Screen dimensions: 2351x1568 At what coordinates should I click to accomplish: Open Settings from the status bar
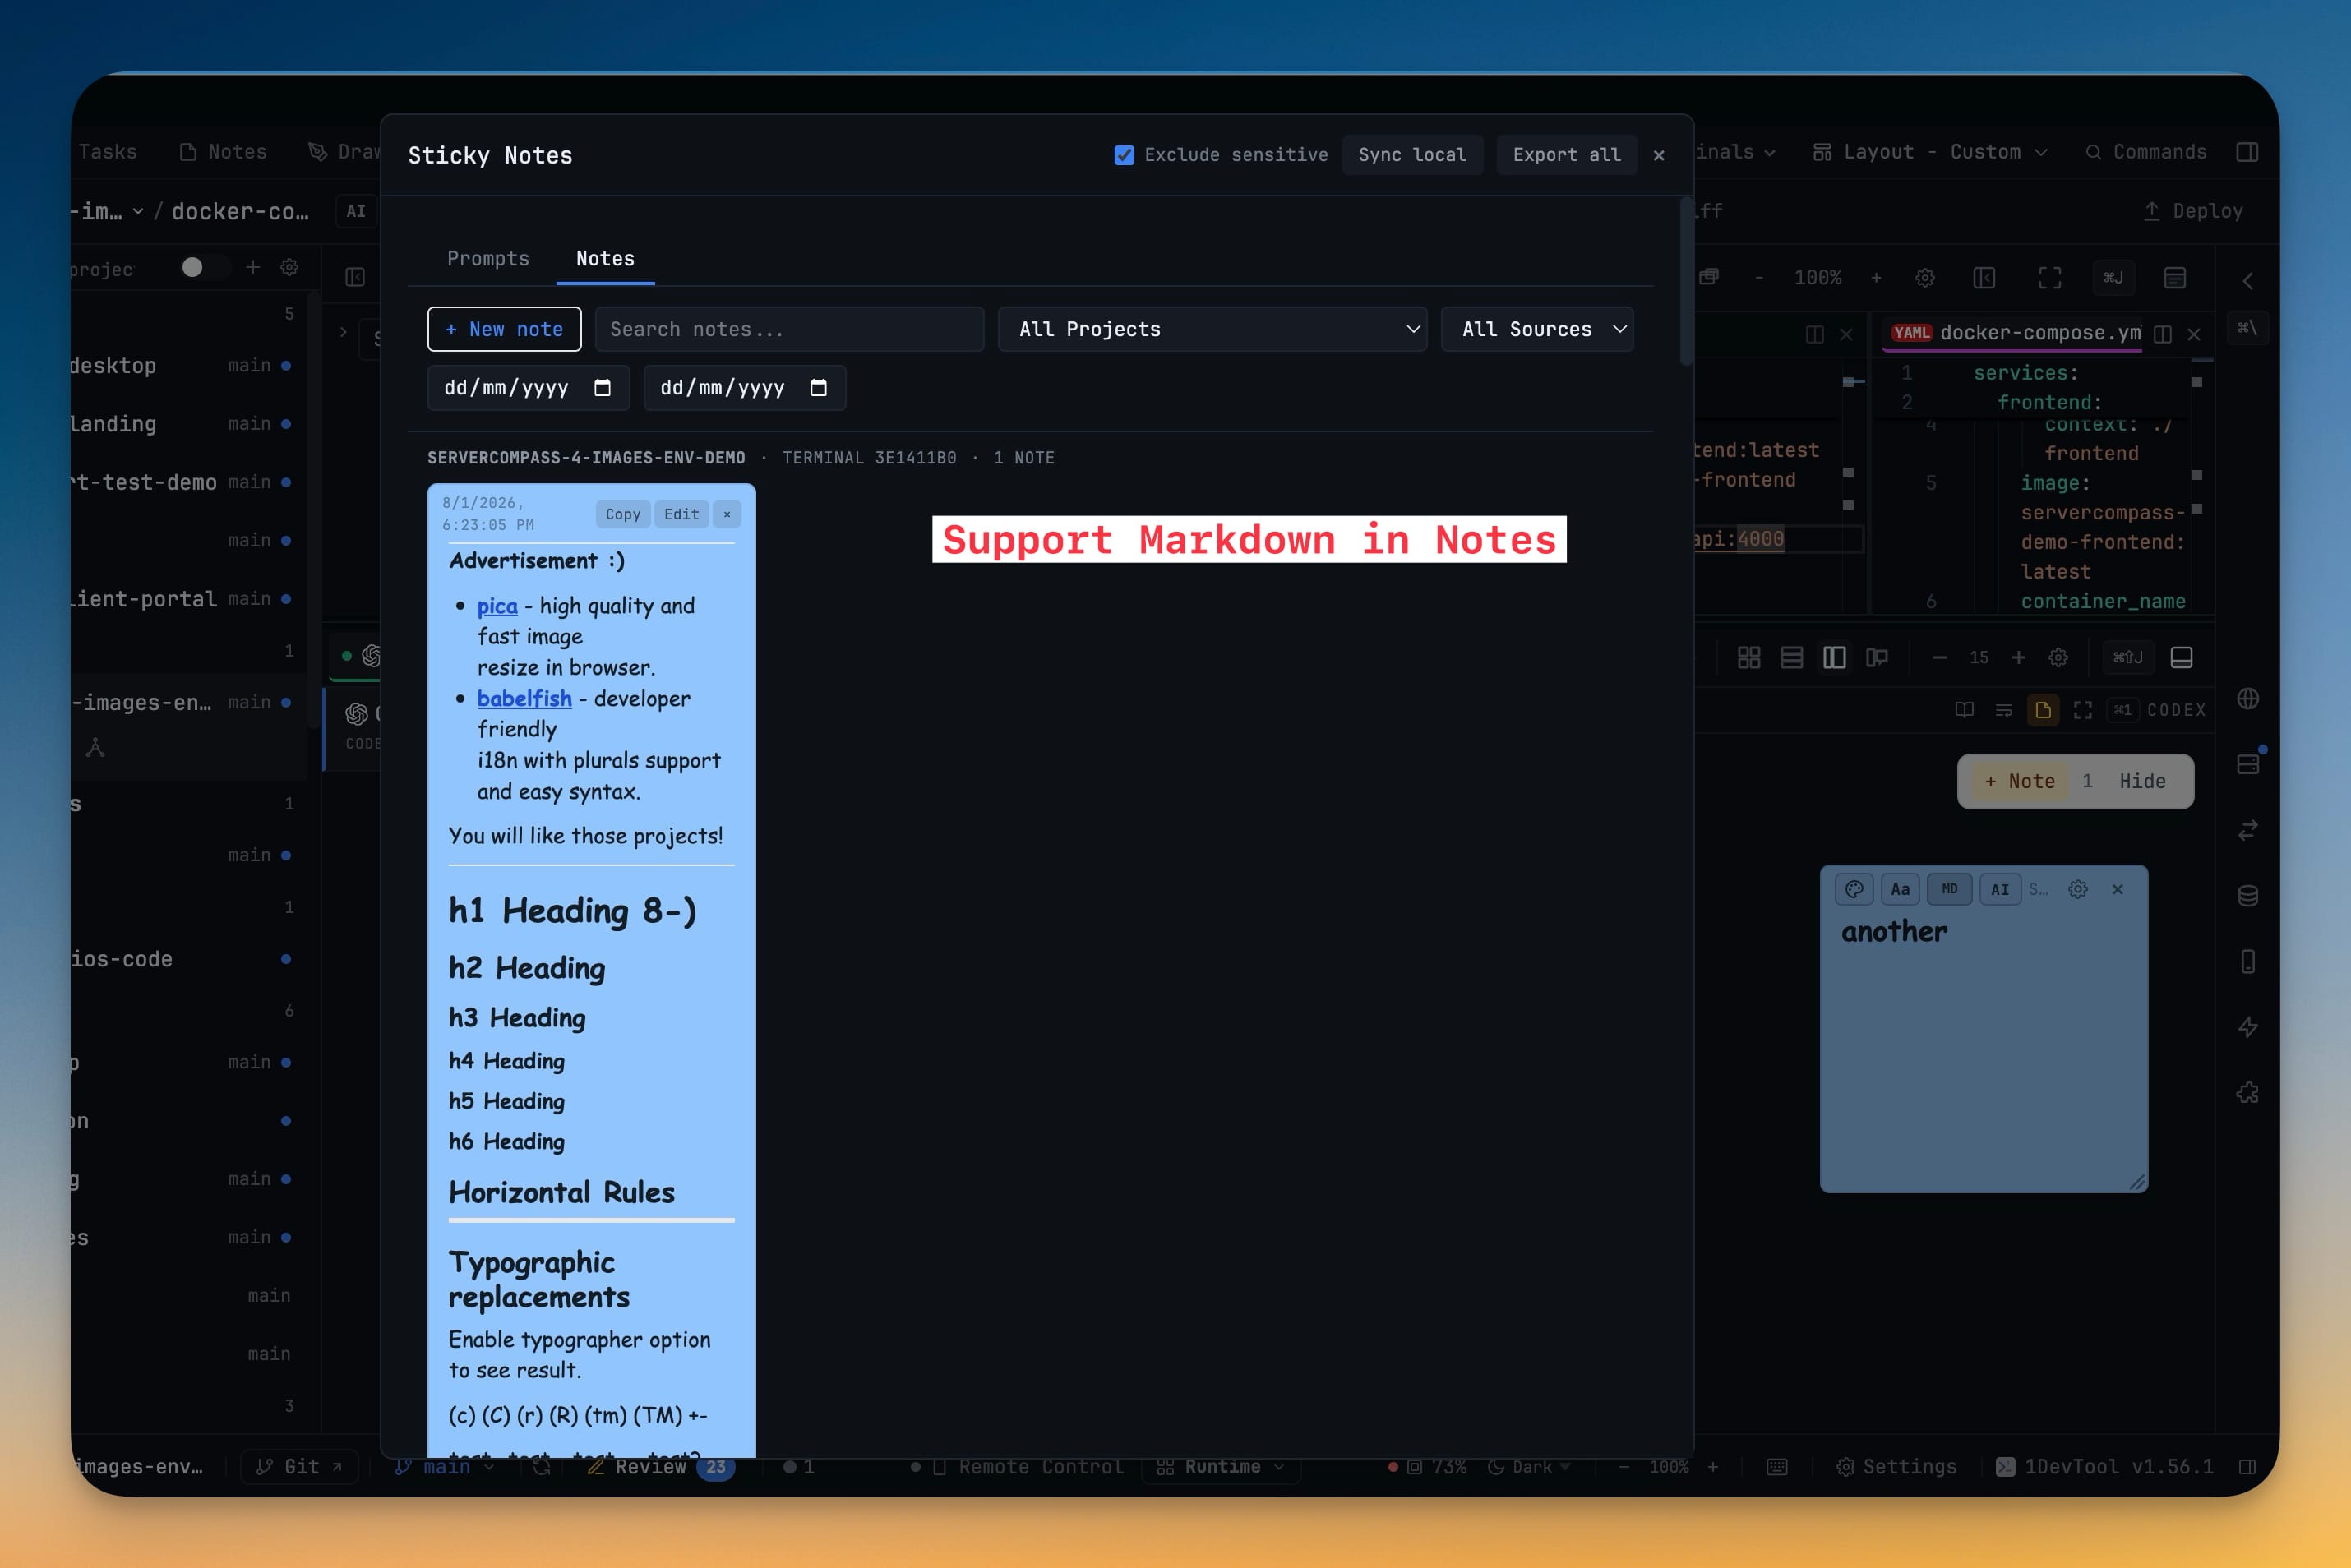pos(1896,1467)
